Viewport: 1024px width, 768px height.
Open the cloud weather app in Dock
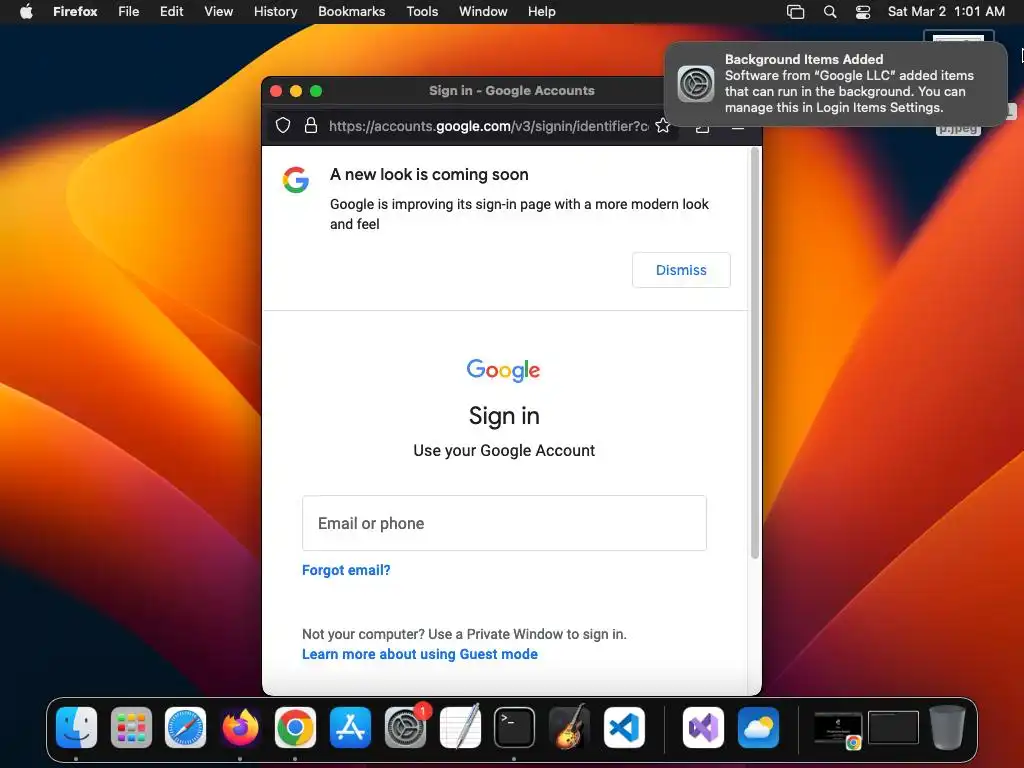[758, 727]
